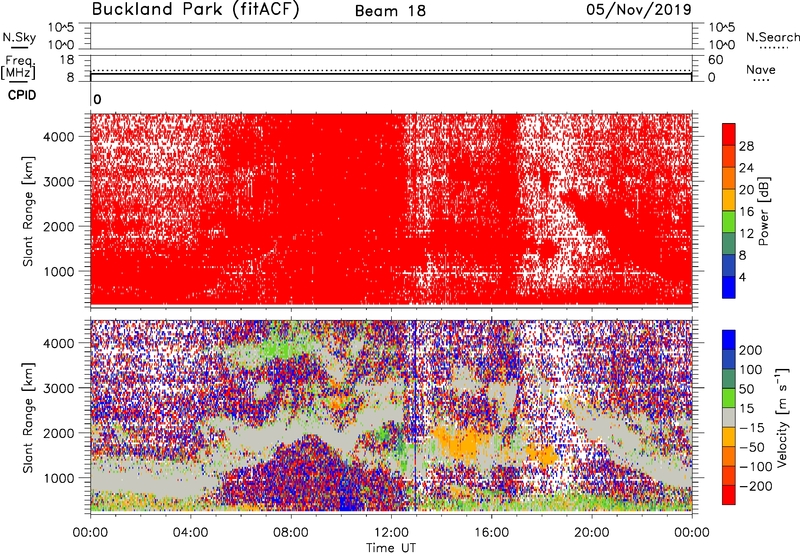Click the 'N.Sky' legend label
Viewport: 800px width, 554px height.
pyautogui.click(x=19, y=37)
